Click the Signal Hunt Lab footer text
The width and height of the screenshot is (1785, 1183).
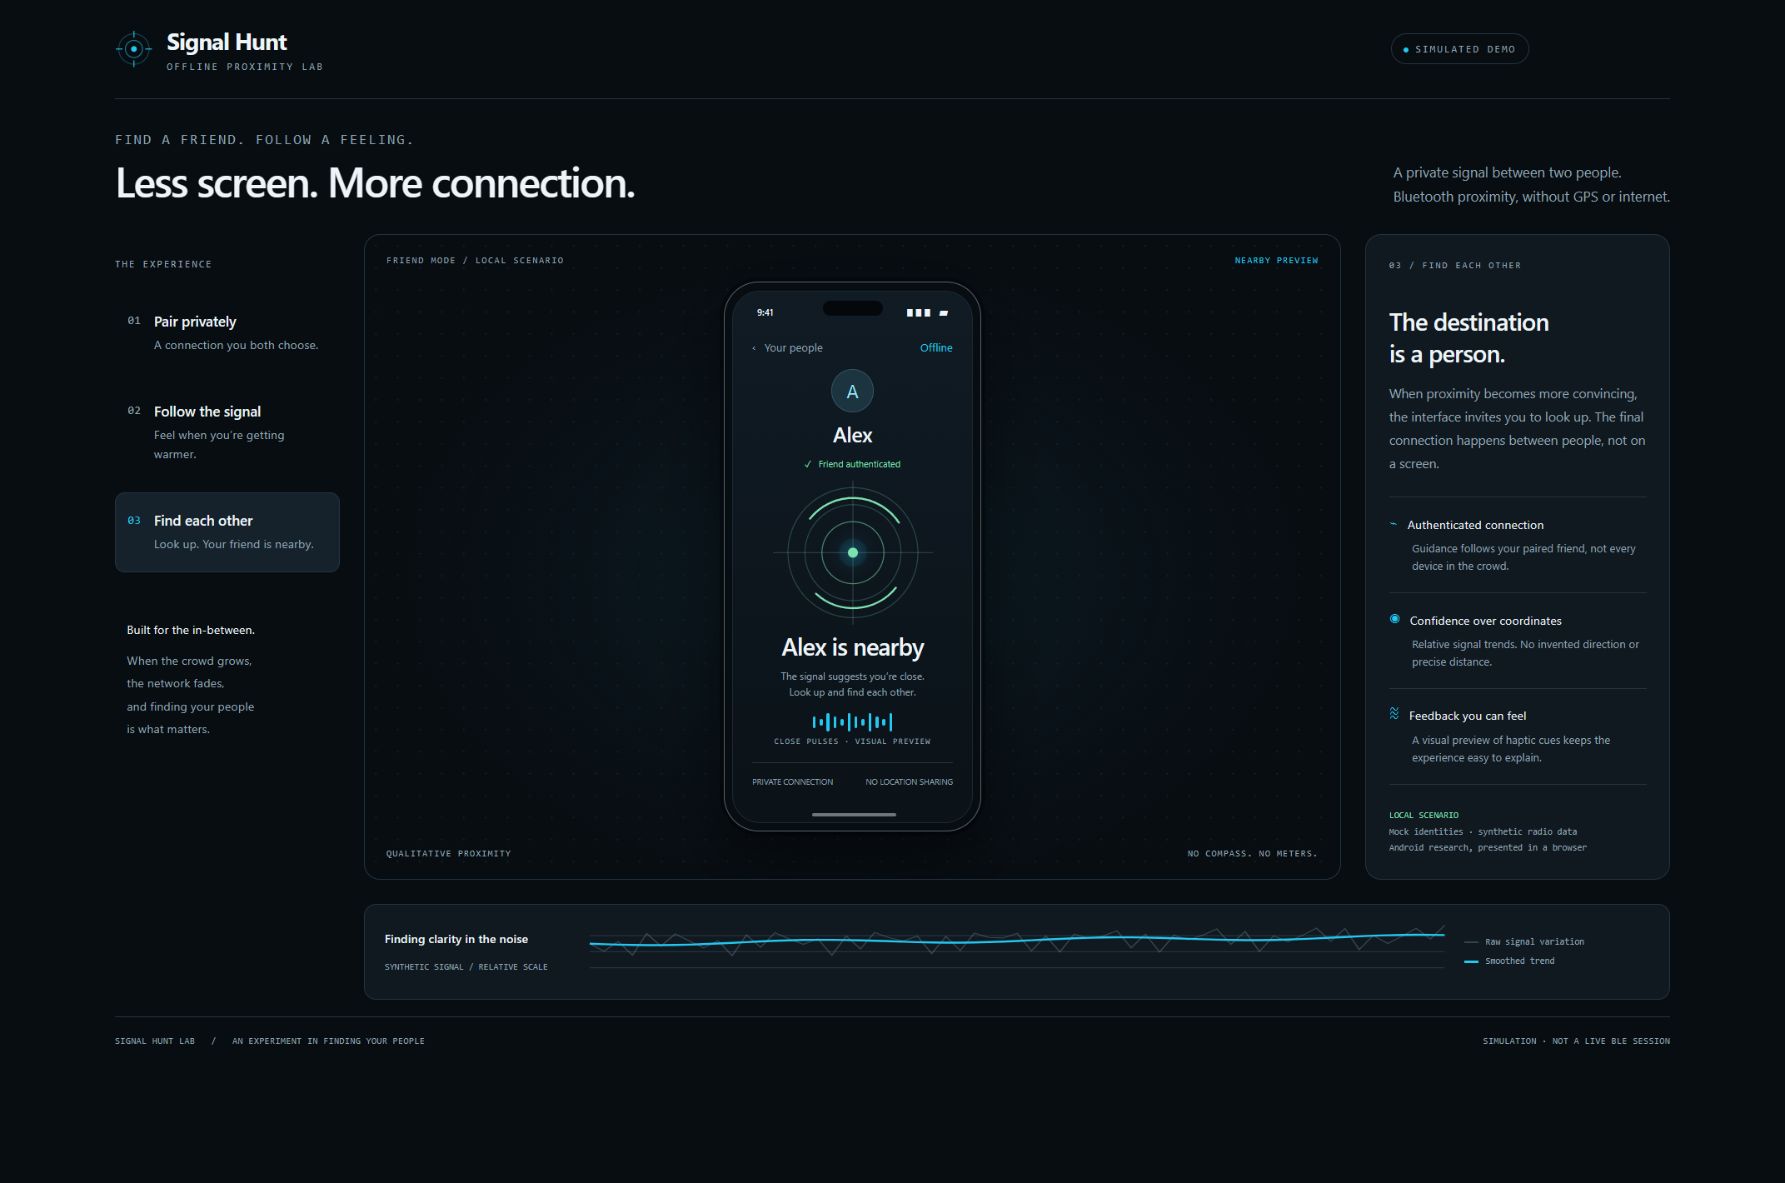coord(155,1041)
